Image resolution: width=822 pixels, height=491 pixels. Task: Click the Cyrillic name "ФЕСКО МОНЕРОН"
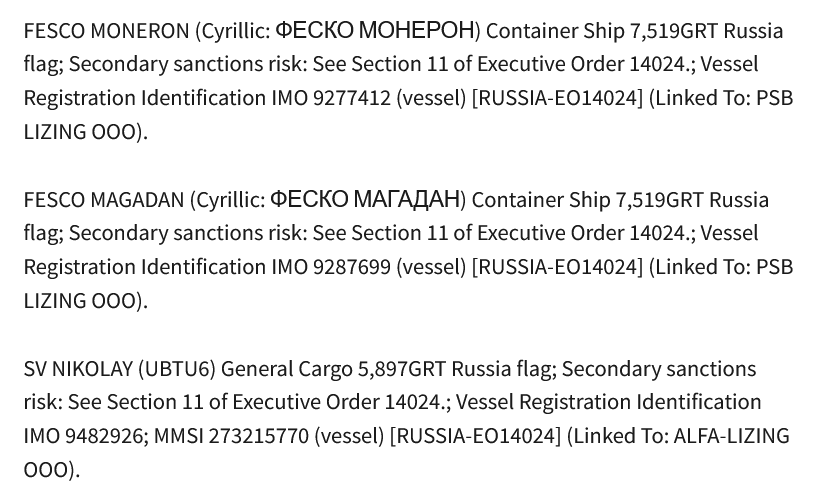click(x=374, y=31)
